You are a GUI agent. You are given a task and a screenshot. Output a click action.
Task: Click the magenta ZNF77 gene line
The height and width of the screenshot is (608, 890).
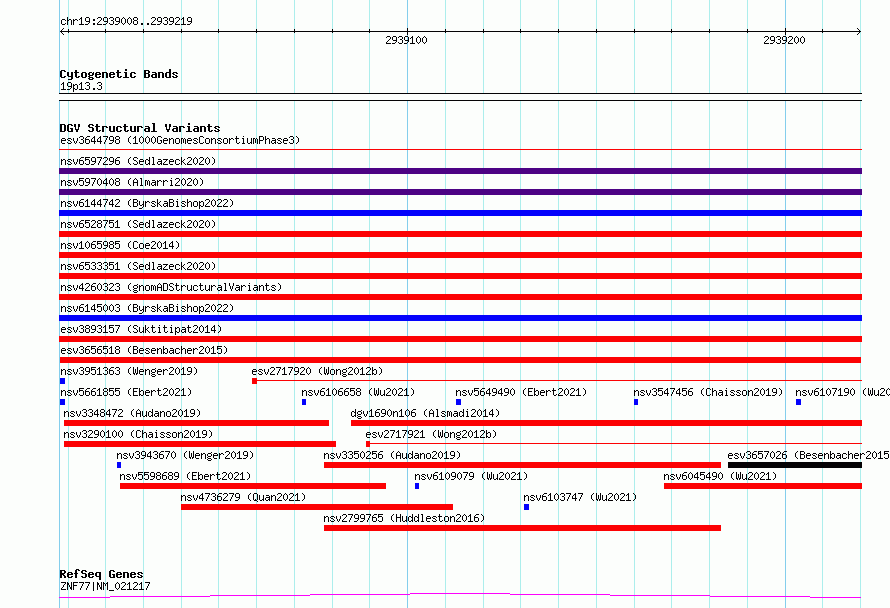[460, 596]
